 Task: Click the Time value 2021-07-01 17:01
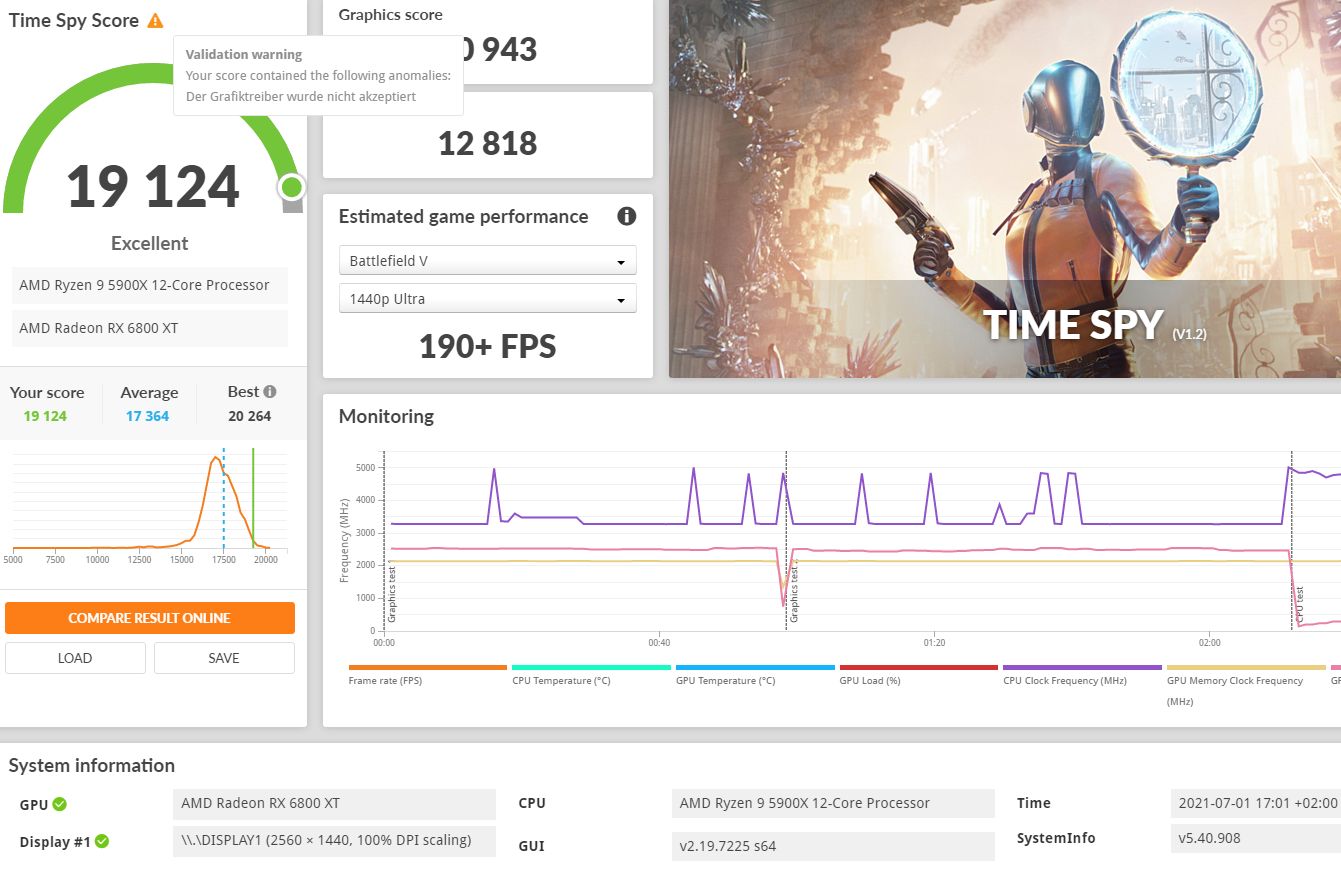[1255, 803]
